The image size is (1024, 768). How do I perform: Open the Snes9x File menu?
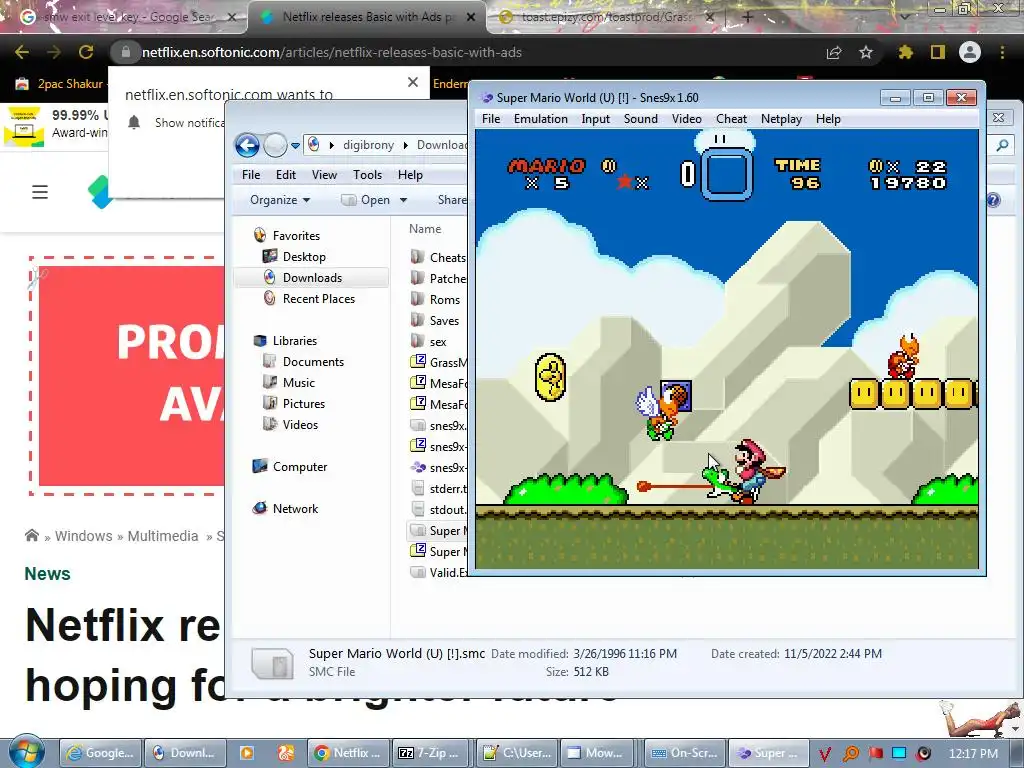click(491, 119)
